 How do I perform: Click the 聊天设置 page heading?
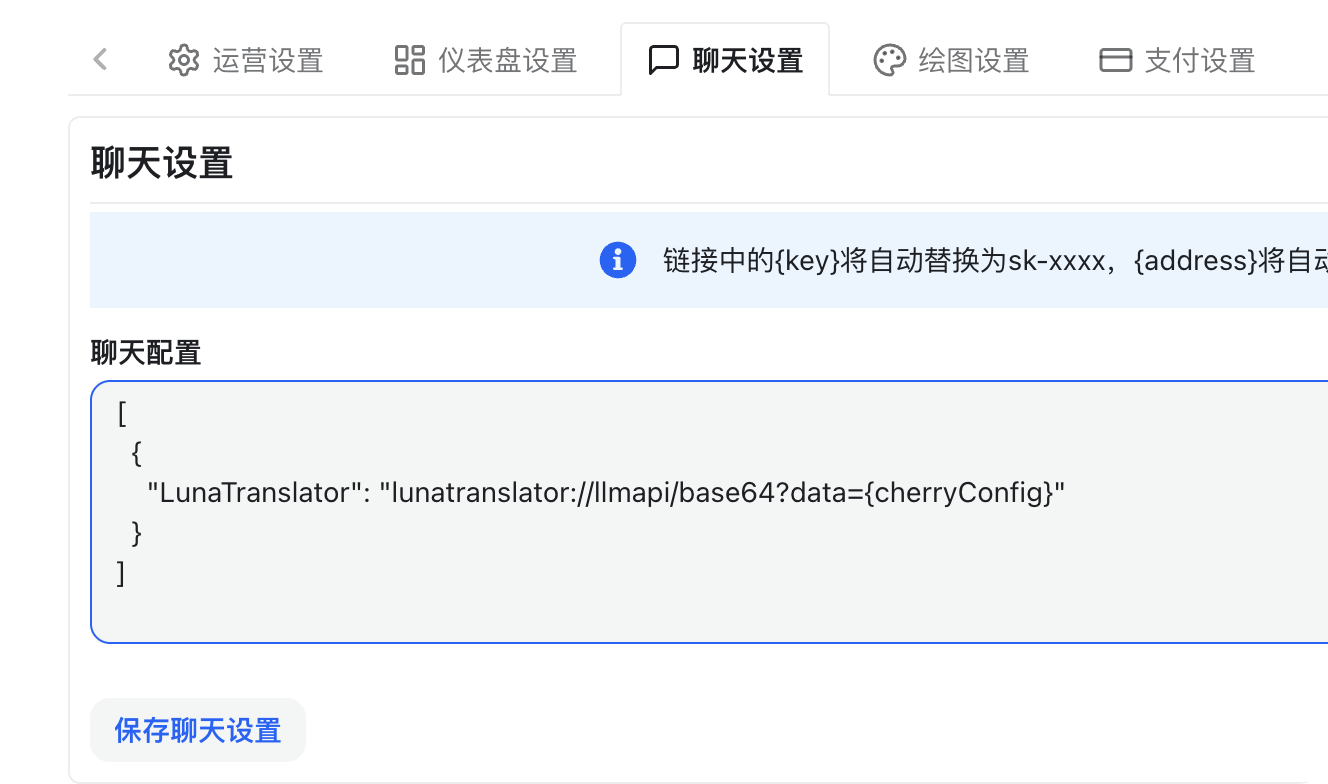tap(160, 163)
